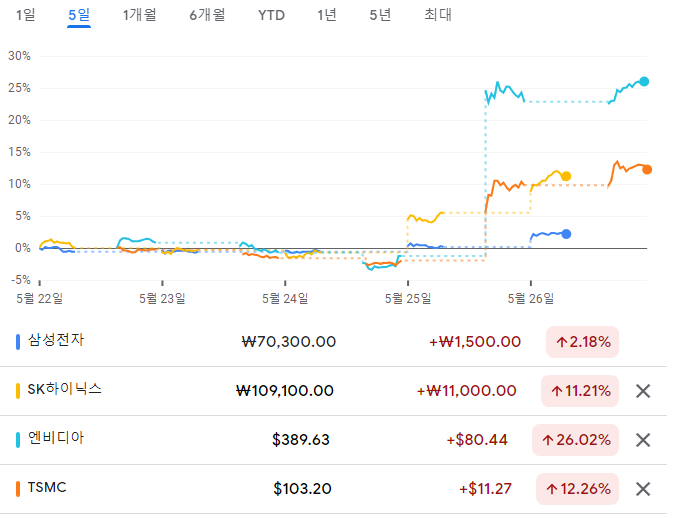Click the 5월 24일 axis label
The height and width of the screenshot is (518, 673).
click(285, 298)
